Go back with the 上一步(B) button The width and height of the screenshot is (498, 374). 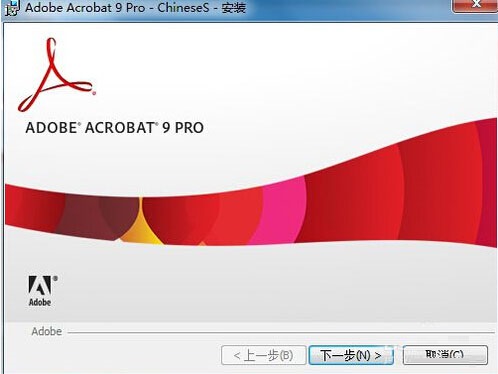(x=263, y=355)
